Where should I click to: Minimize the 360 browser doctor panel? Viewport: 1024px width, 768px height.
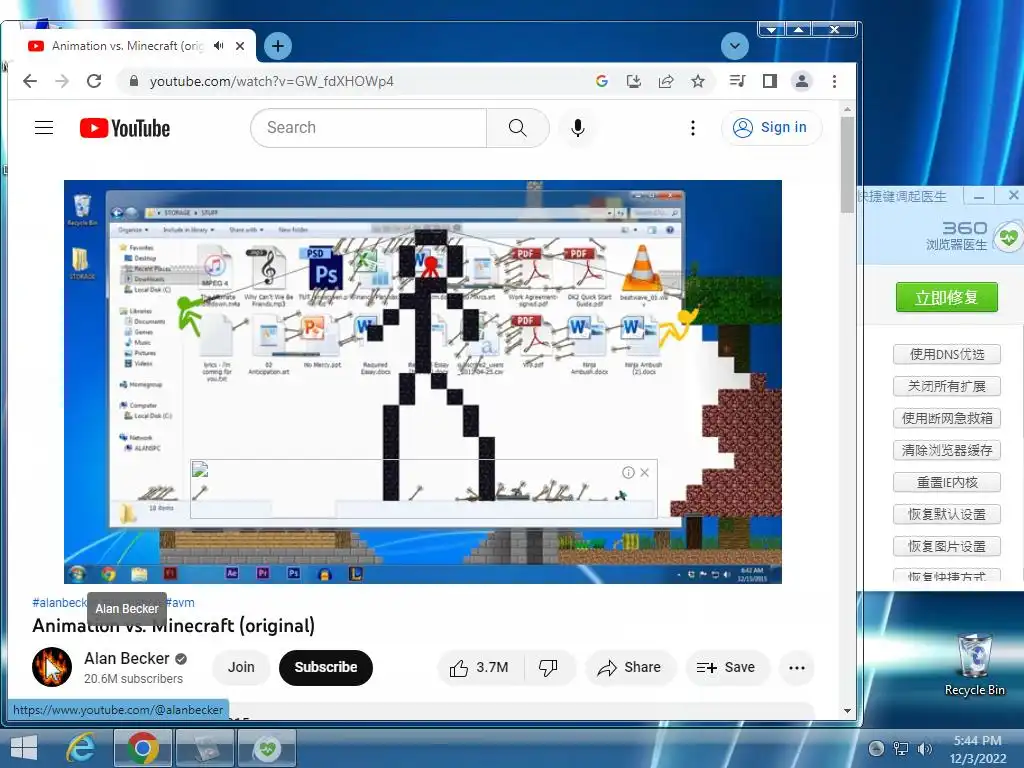click(978, 196)
